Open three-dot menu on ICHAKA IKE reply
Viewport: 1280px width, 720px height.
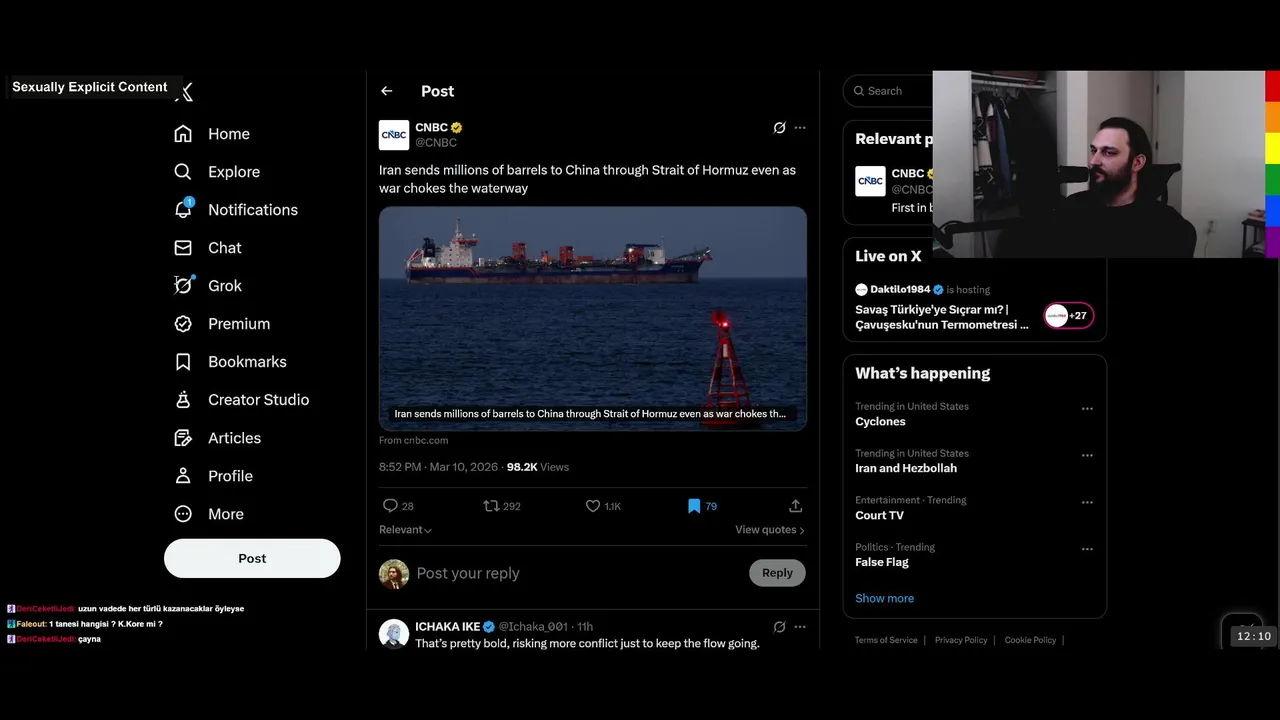pos(800,627)
